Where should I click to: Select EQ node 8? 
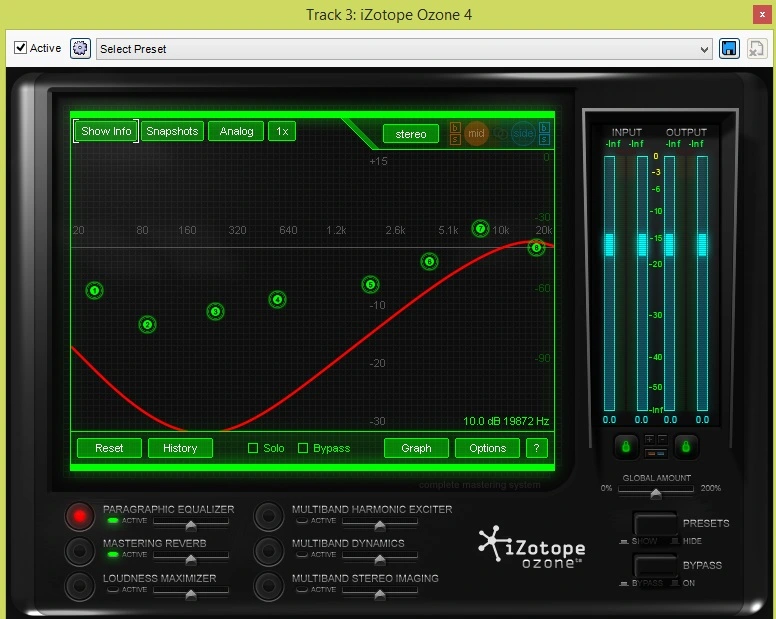coord(536,247)
